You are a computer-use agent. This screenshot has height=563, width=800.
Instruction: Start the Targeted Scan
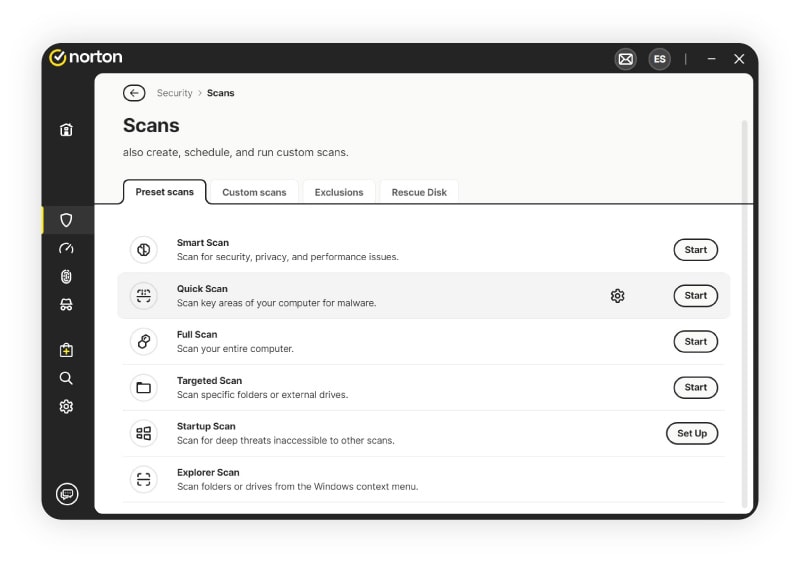click(695, 387)
